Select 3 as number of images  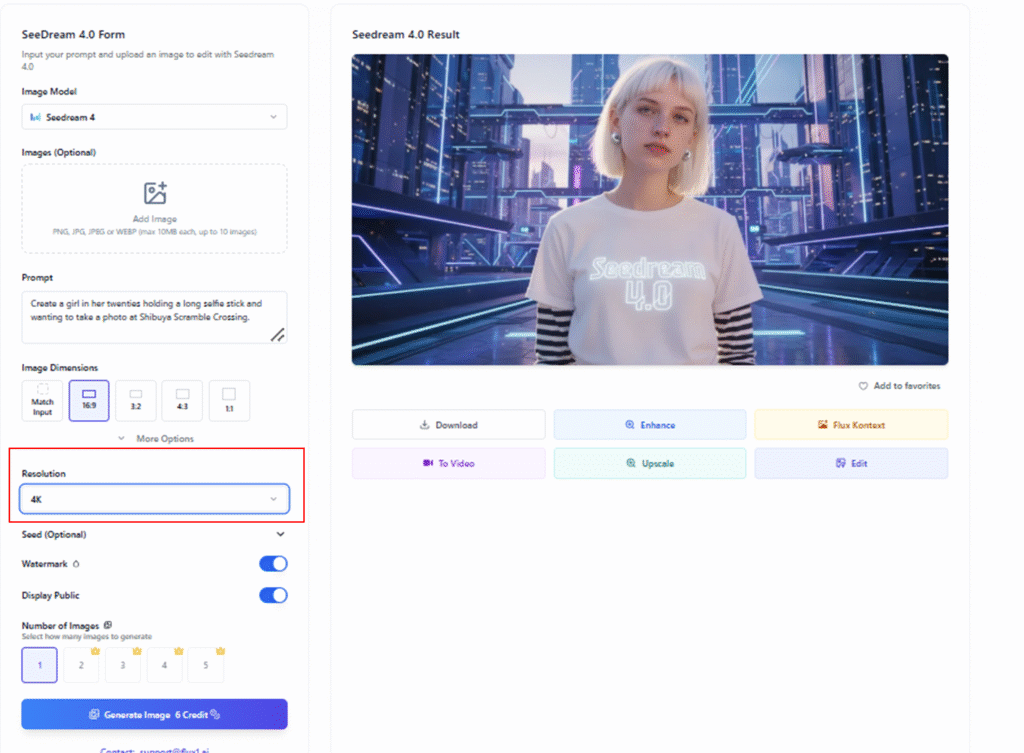(123, 665)
